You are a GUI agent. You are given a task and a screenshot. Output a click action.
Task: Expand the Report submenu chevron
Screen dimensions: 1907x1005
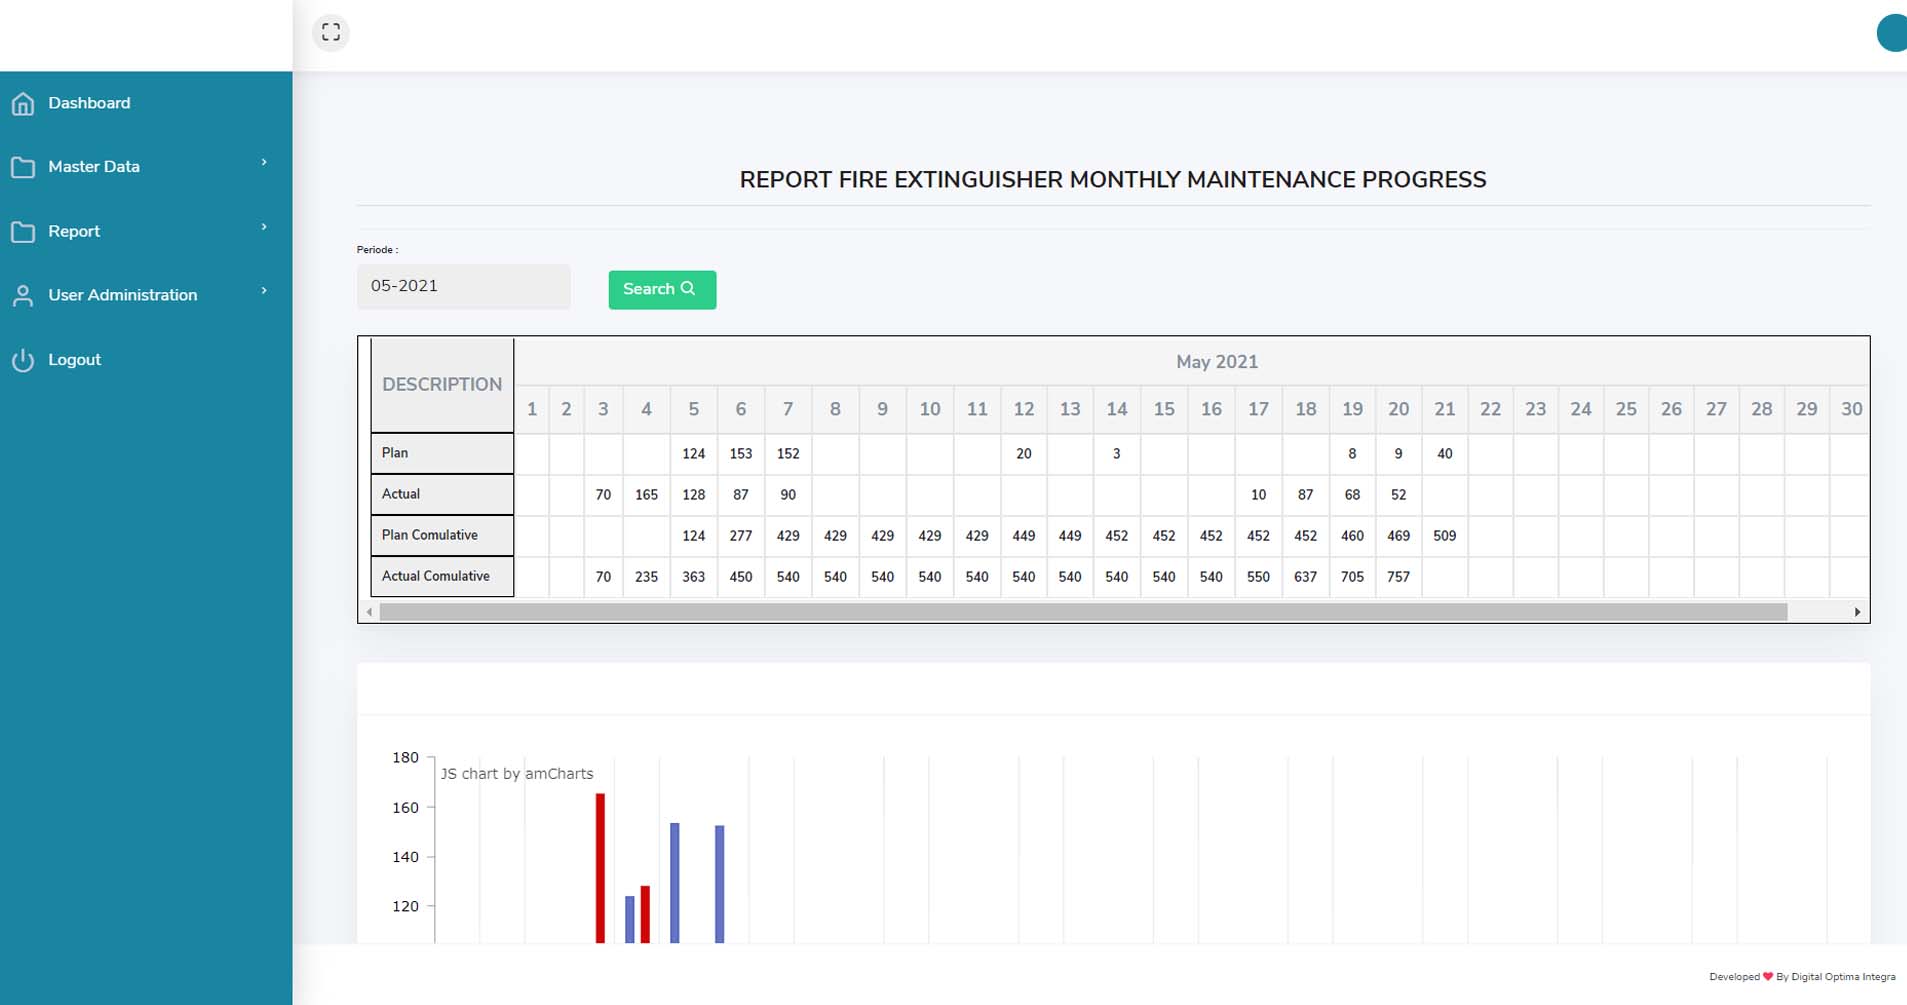click(x=264, y=228)
